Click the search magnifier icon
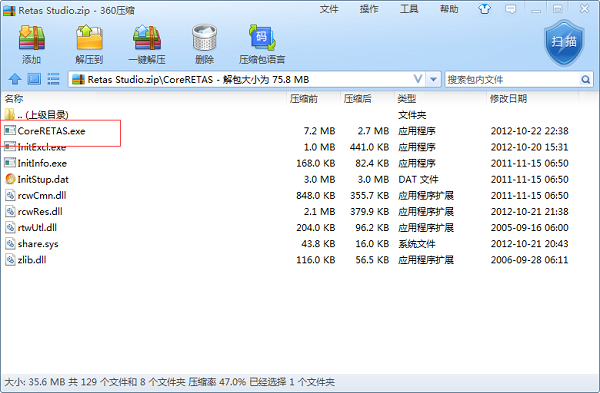 (585, 80)
